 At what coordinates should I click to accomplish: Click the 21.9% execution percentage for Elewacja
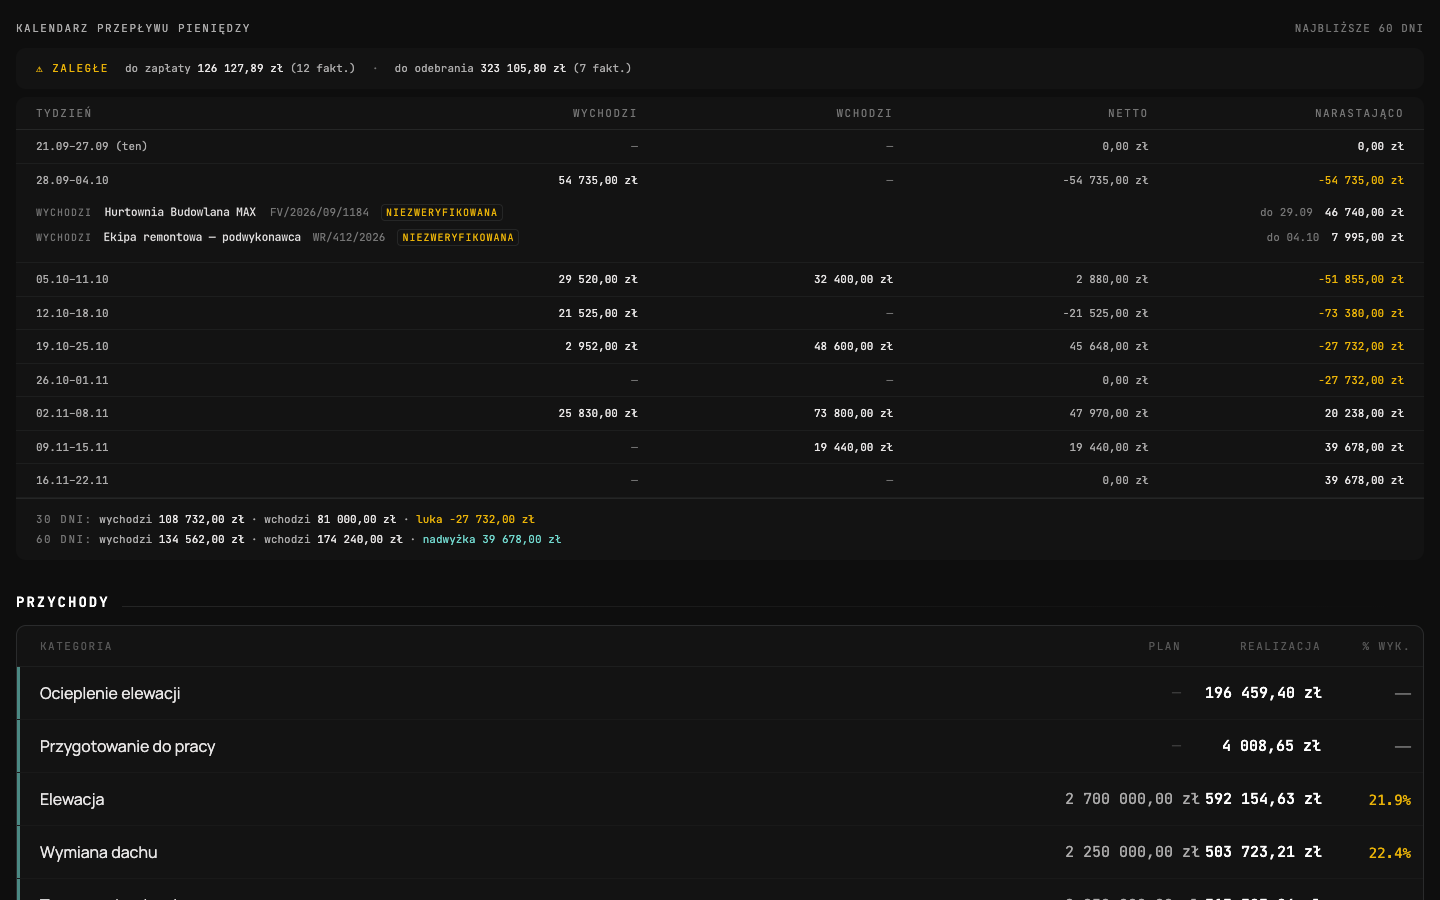(x=1389, y=800)
